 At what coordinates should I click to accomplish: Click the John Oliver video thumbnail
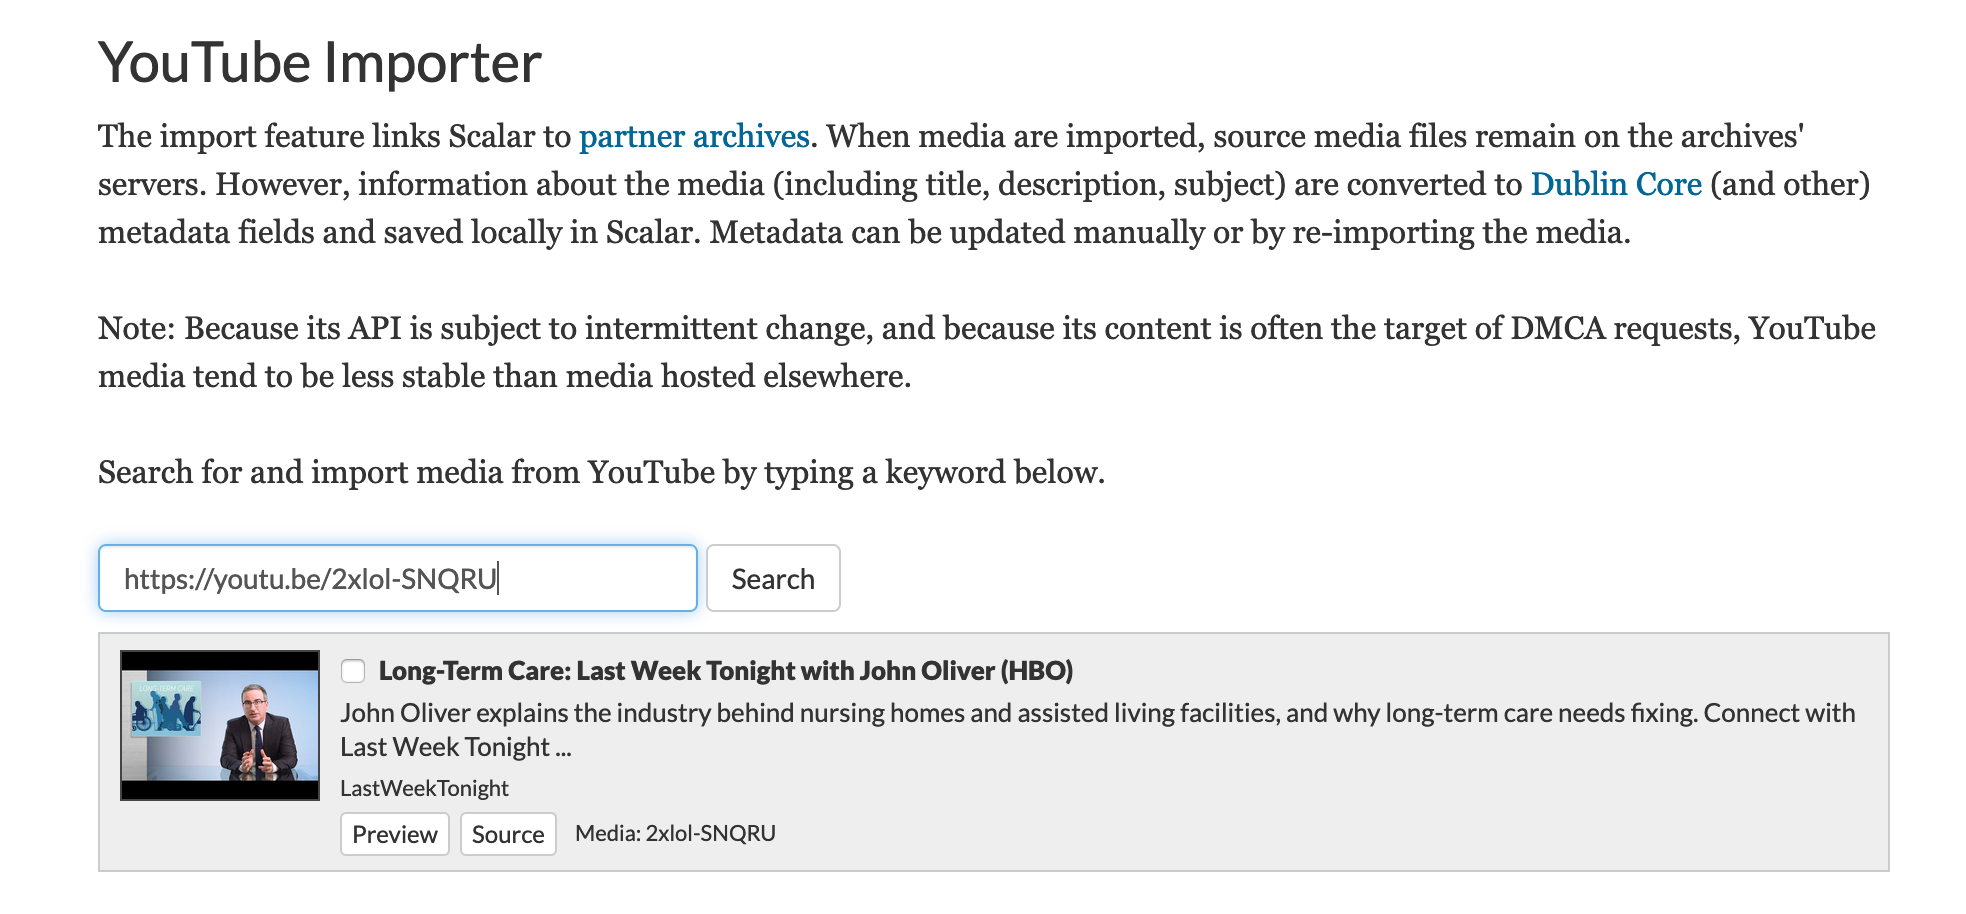click(220, 725)
